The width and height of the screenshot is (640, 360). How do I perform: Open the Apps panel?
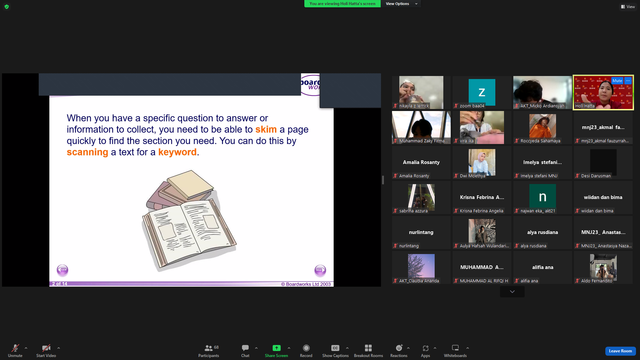(425, 350)
